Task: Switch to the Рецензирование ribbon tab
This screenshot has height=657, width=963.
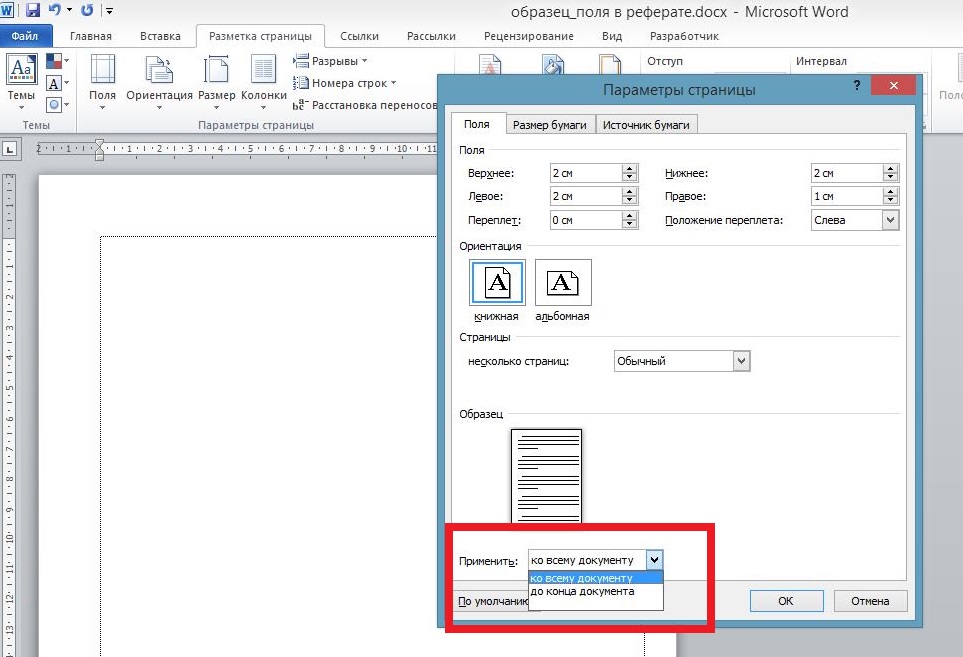Action: [x=529, y=36]
